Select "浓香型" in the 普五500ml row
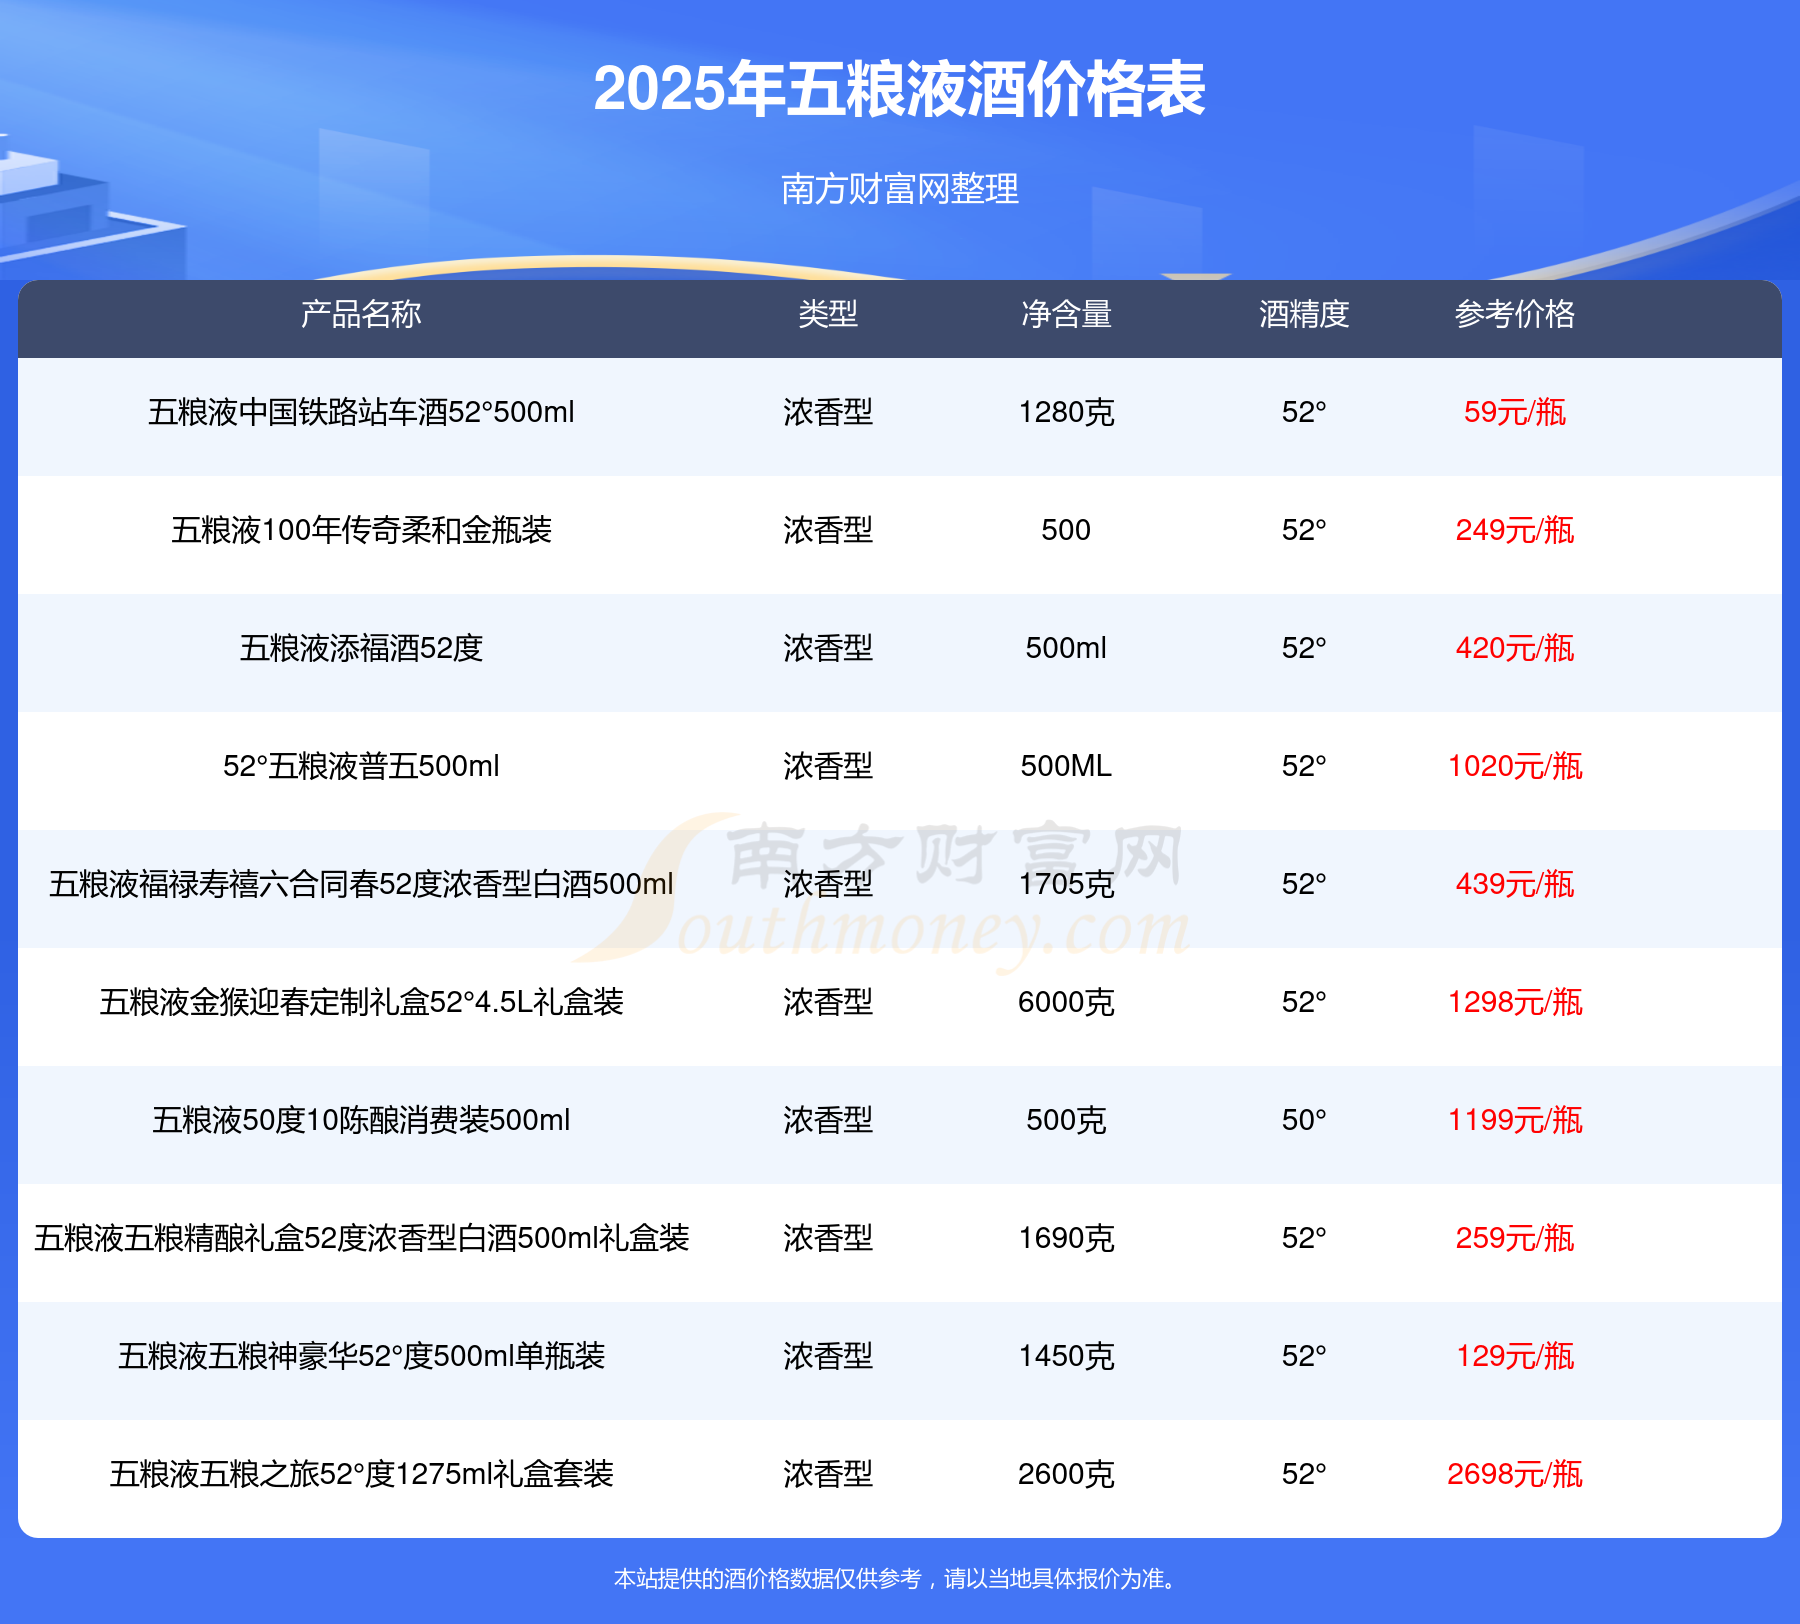Screen dimensions: 1800x1624 coord(828,766)
